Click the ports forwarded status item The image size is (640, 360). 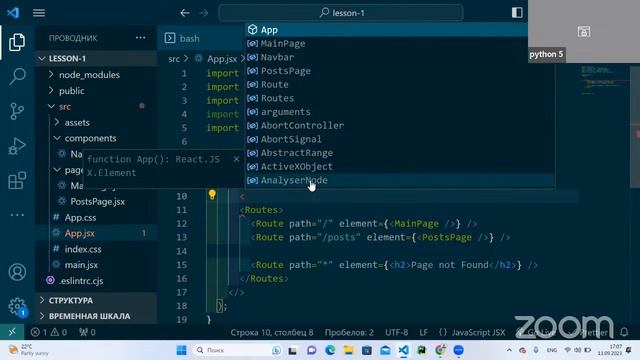pos(87,332)
